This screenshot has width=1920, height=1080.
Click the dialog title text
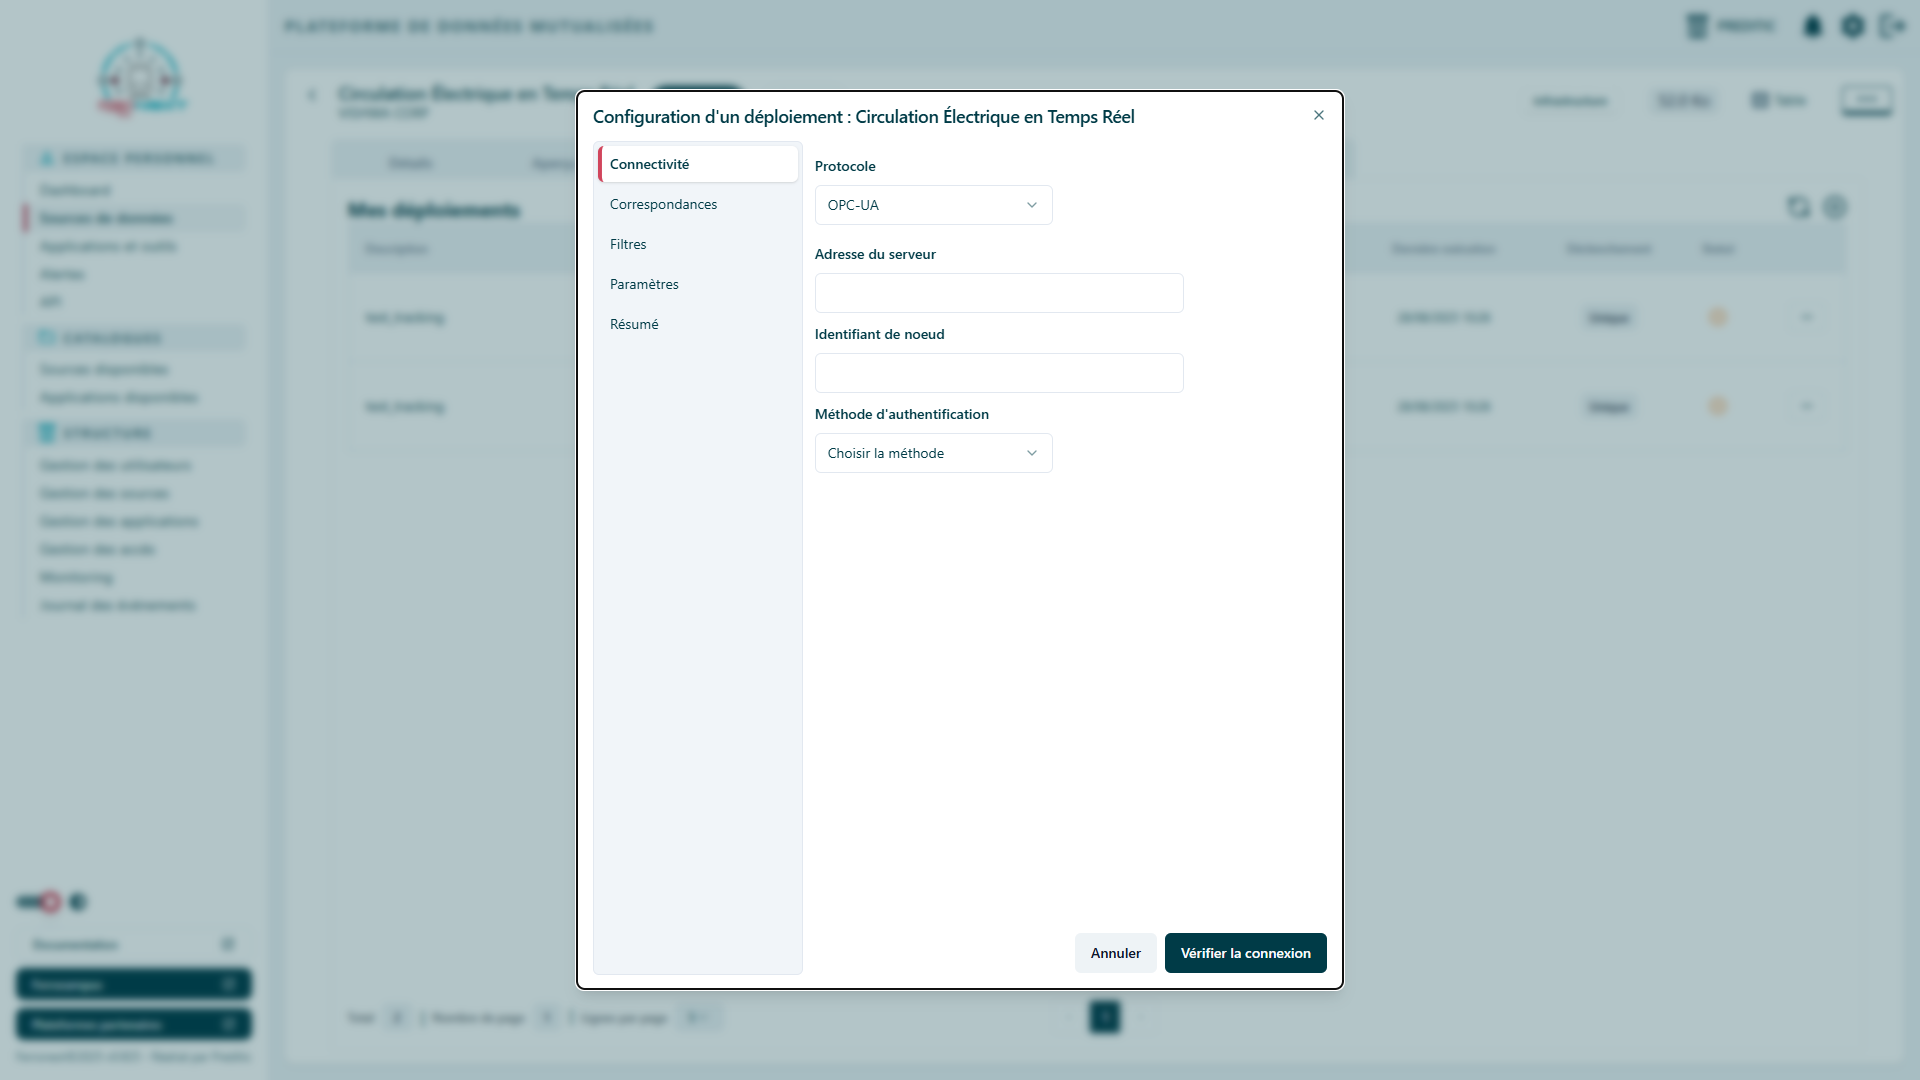point(863,117)
